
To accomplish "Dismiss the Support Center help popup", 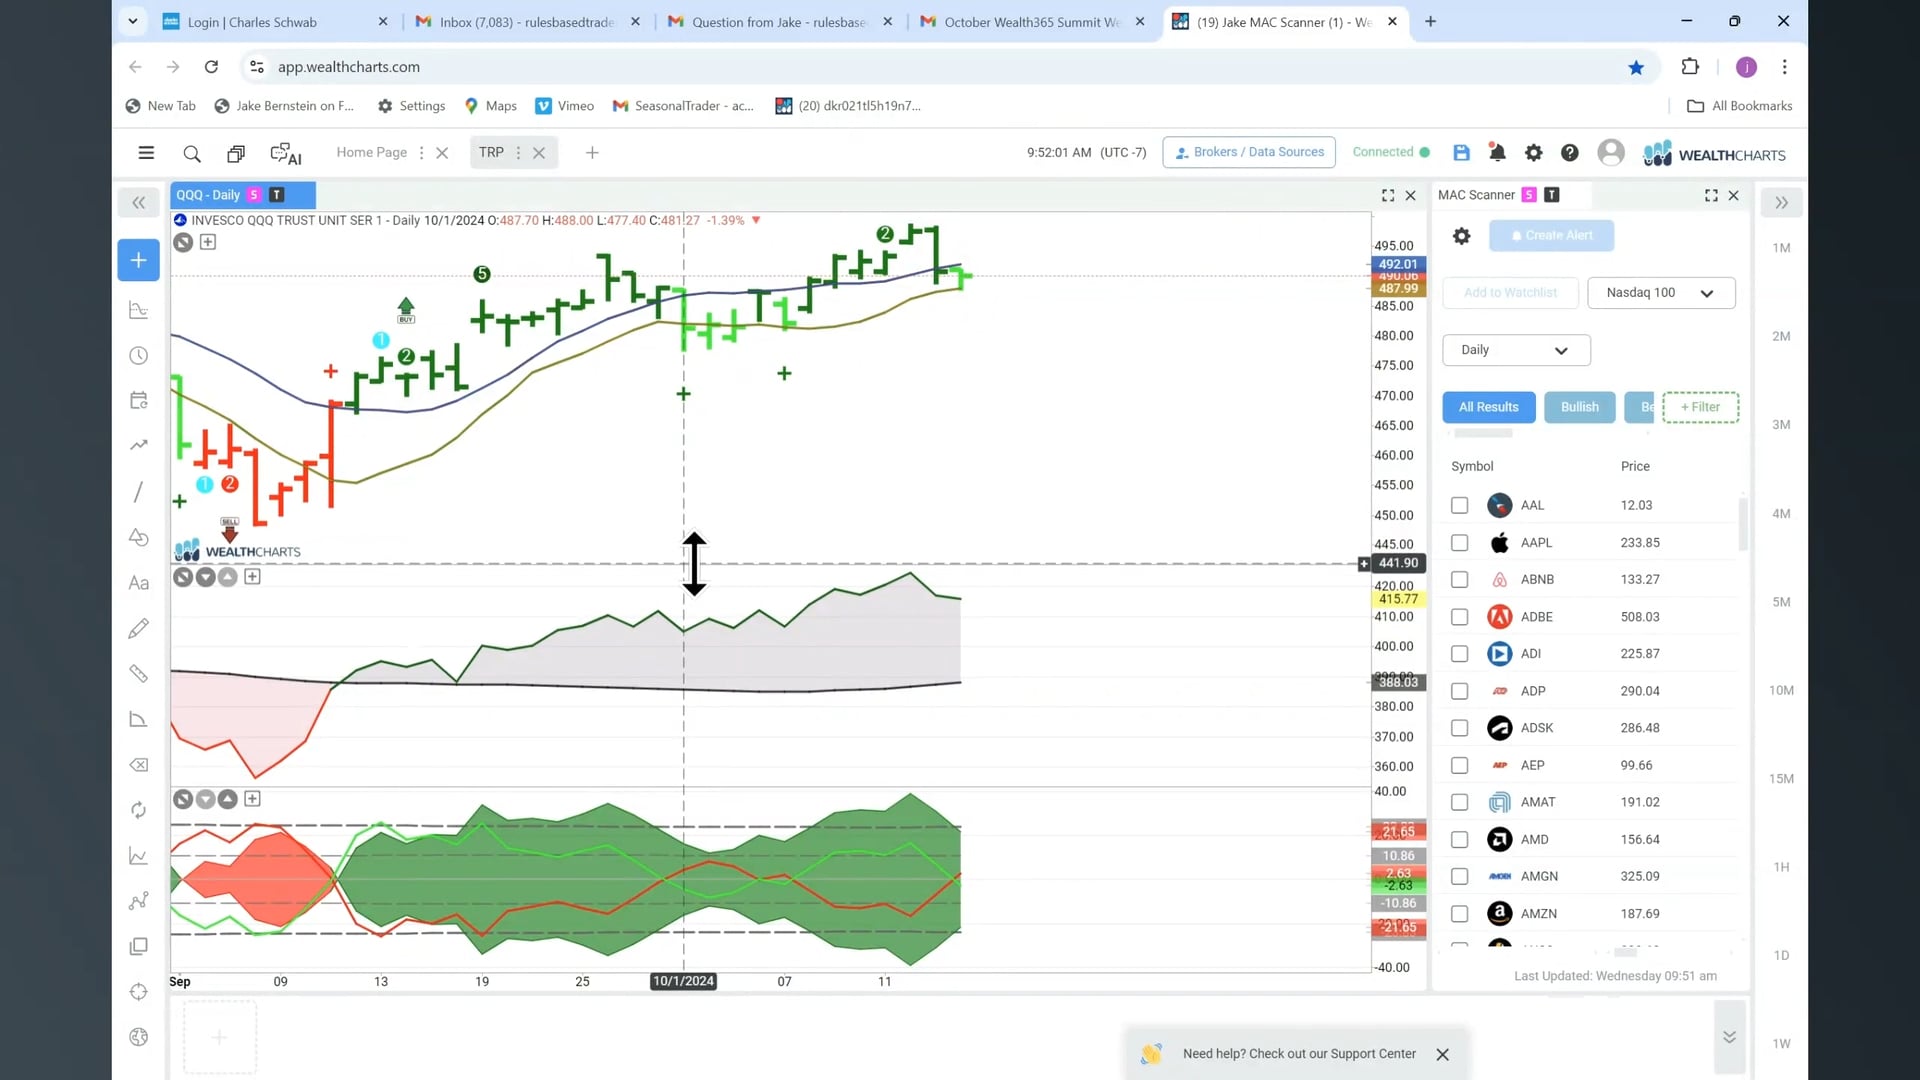I will click(1442, 1055).
